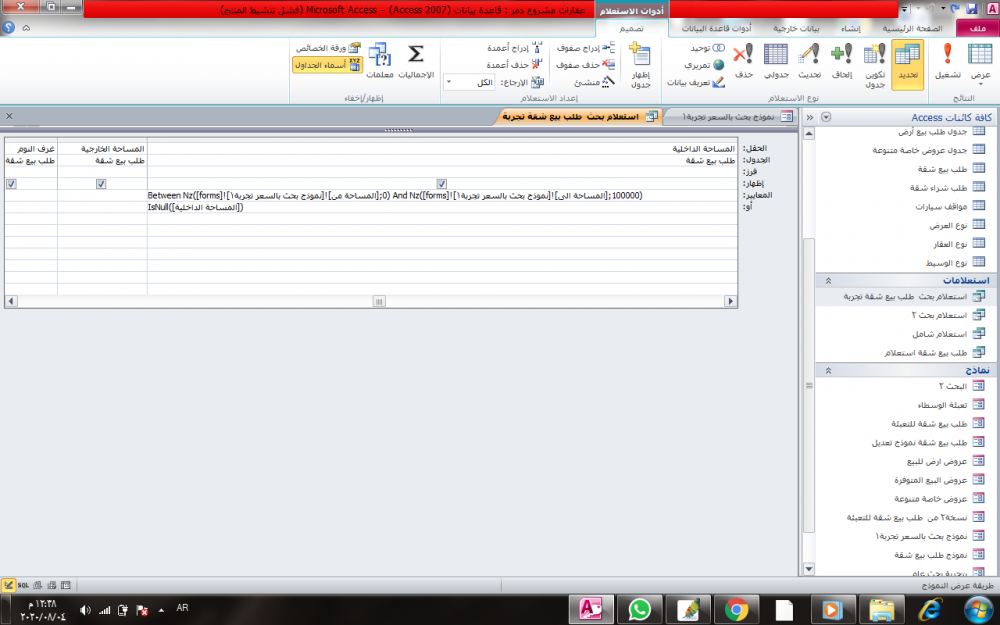This screenshot has height=625, width=1000.
Task: Toggle ورقة الخصائص property sheet
Action: tap(328, 48)
